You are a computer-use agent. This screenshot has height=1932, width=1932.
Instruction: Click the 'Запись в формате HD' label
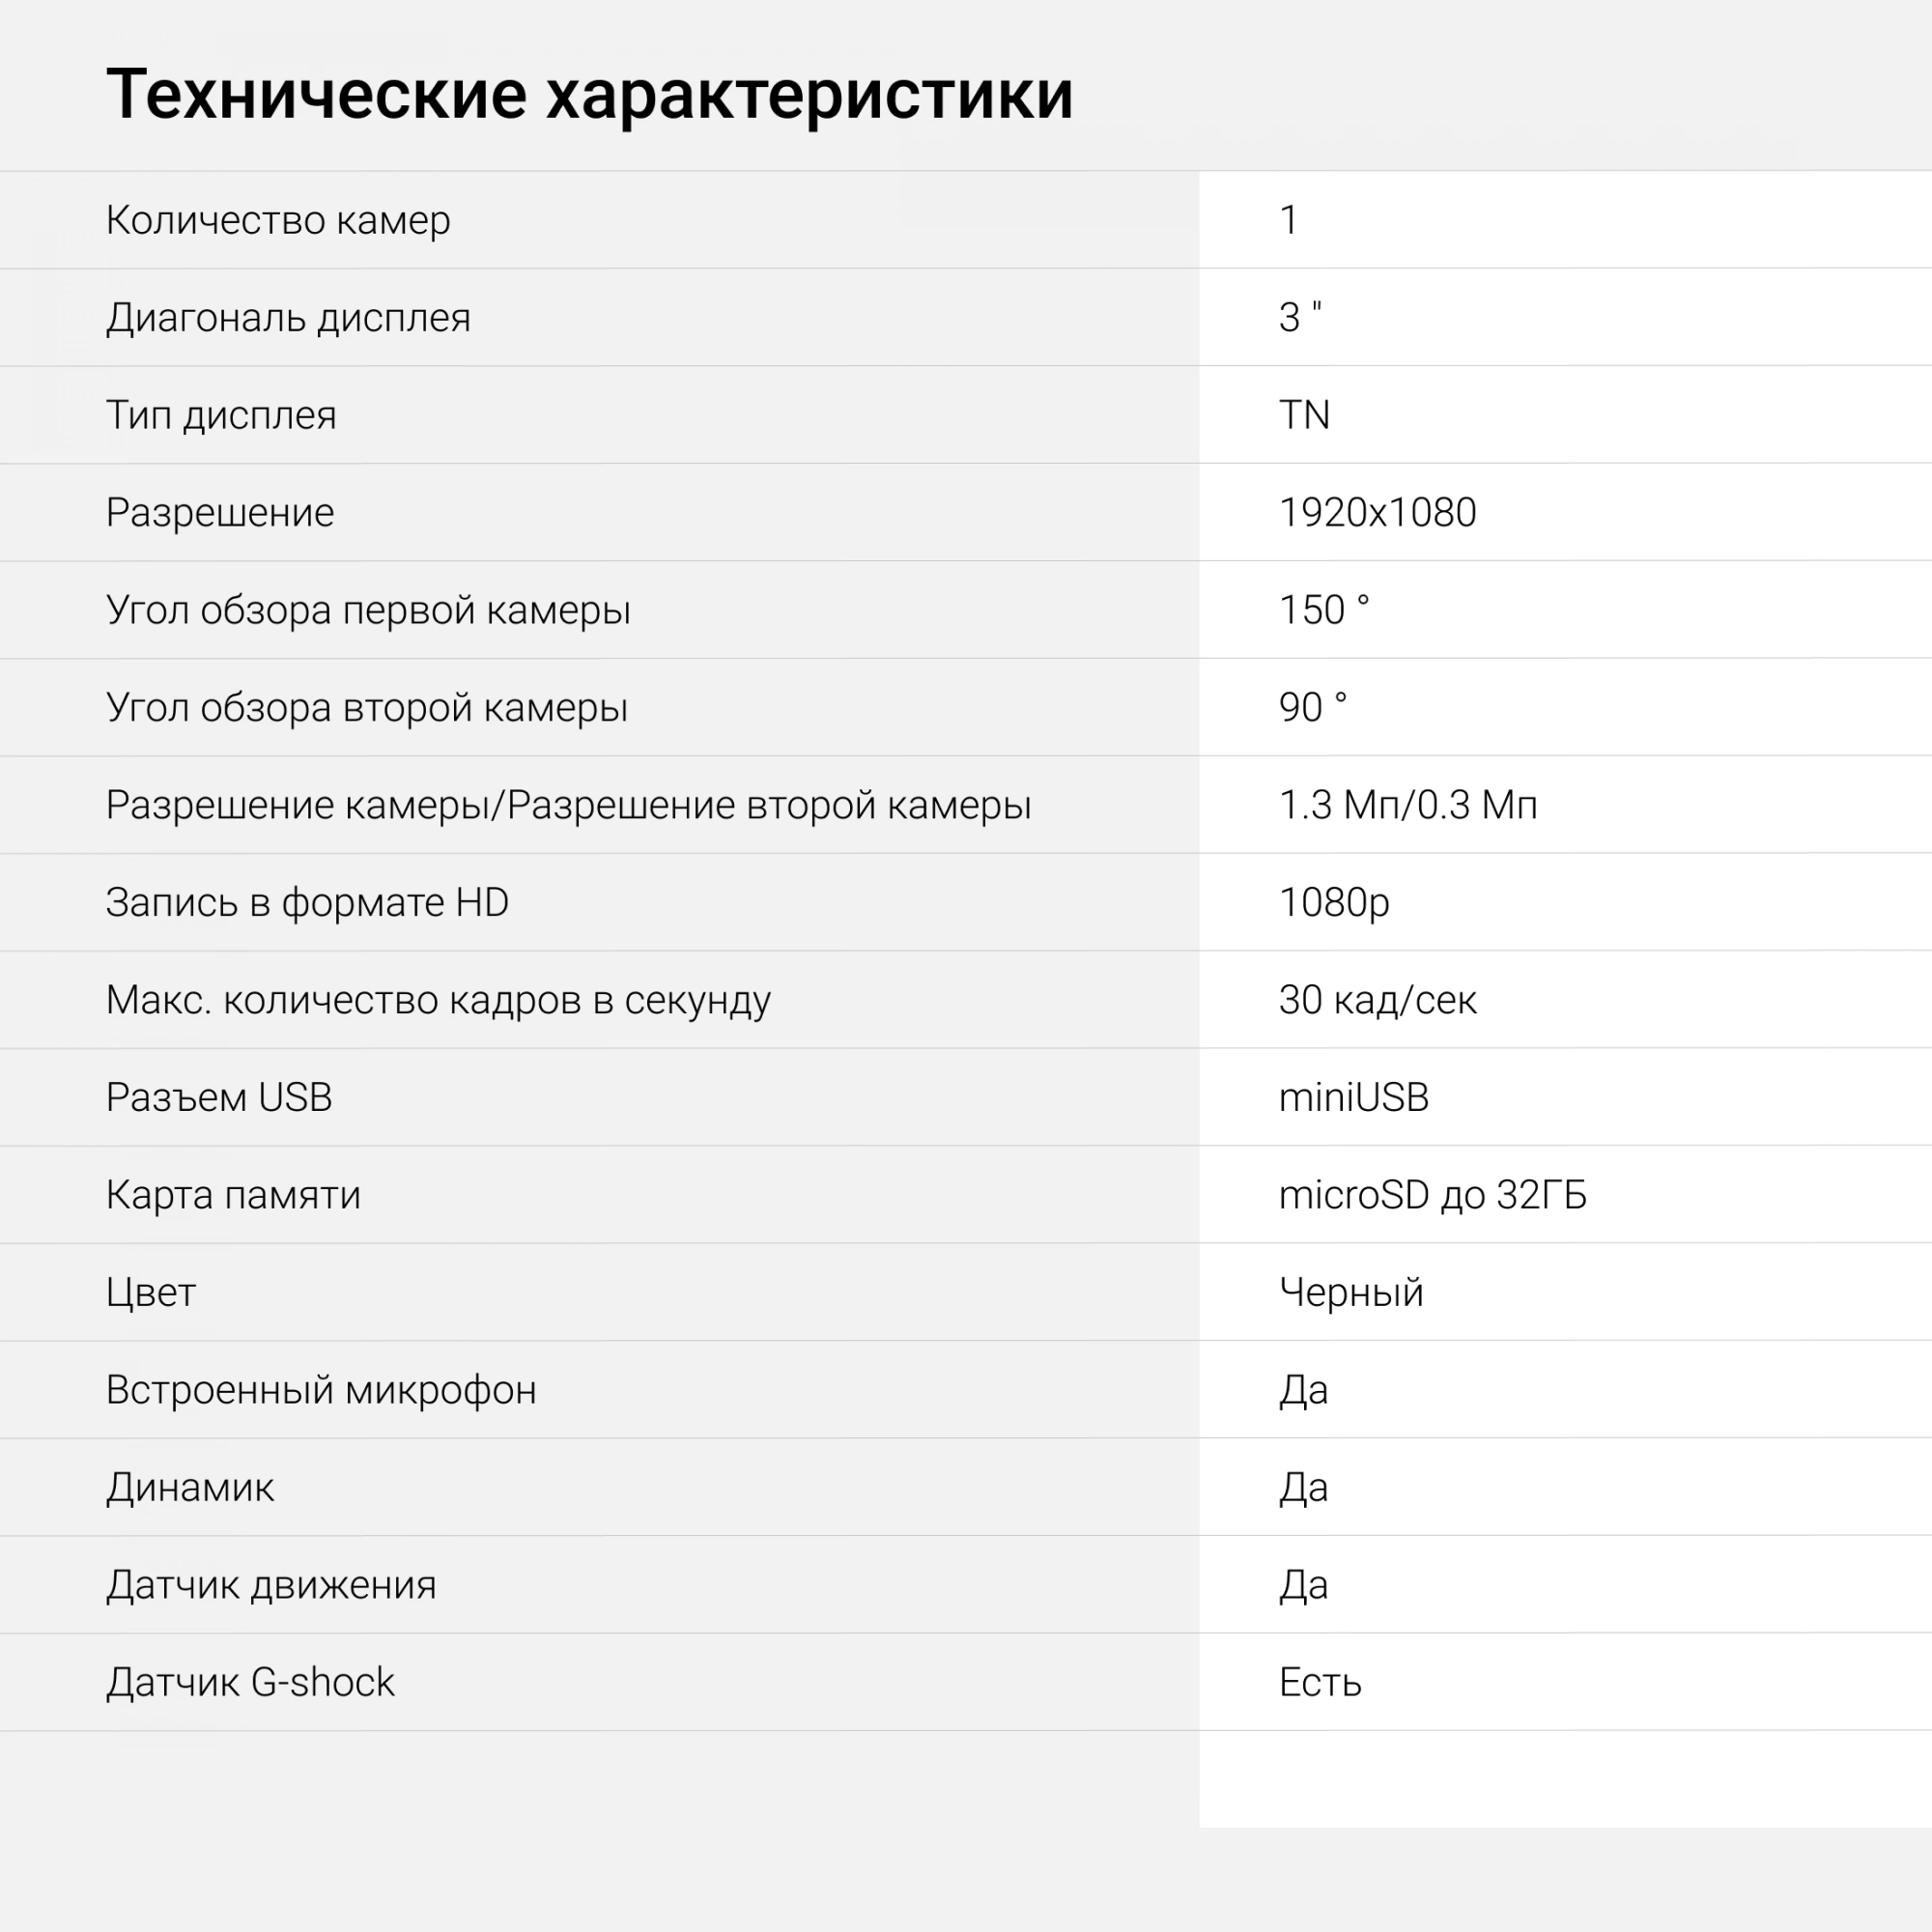(307, 903)
